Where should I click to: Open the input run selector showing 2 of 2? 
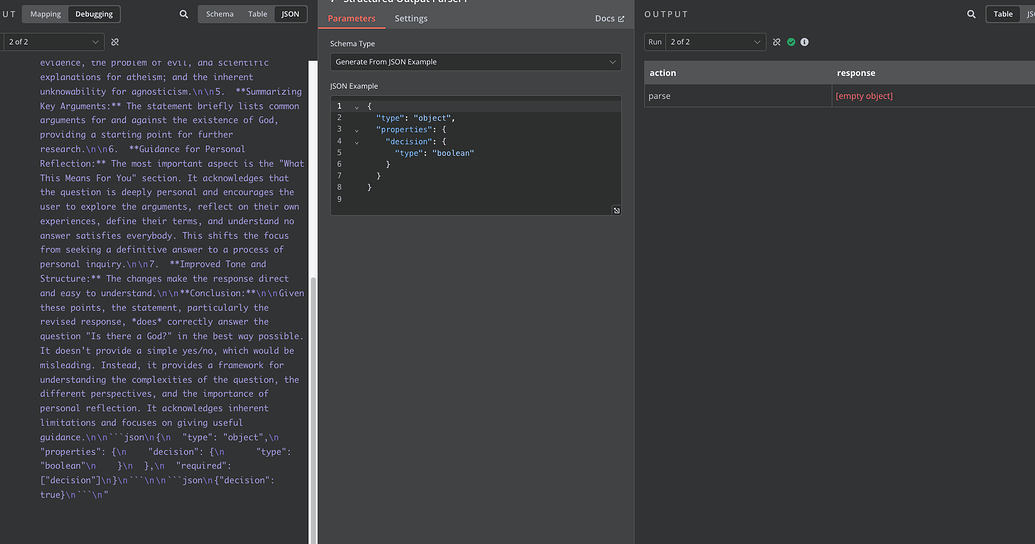(x=54, y=42)
